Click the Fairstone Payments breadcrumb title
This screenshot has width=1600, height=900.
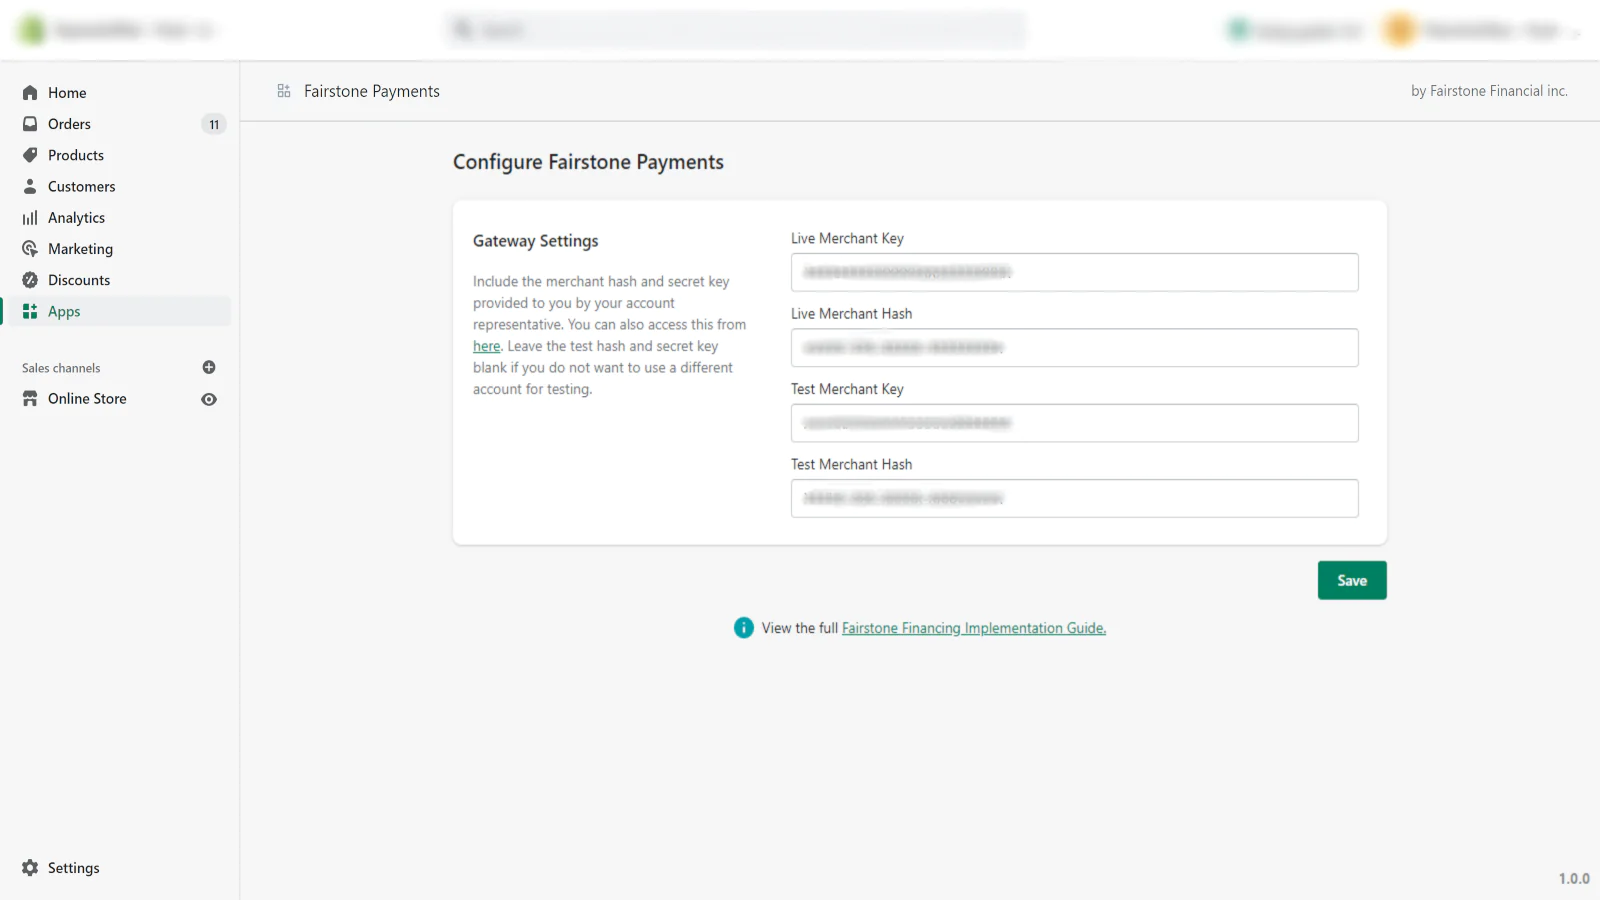(372, 91)
